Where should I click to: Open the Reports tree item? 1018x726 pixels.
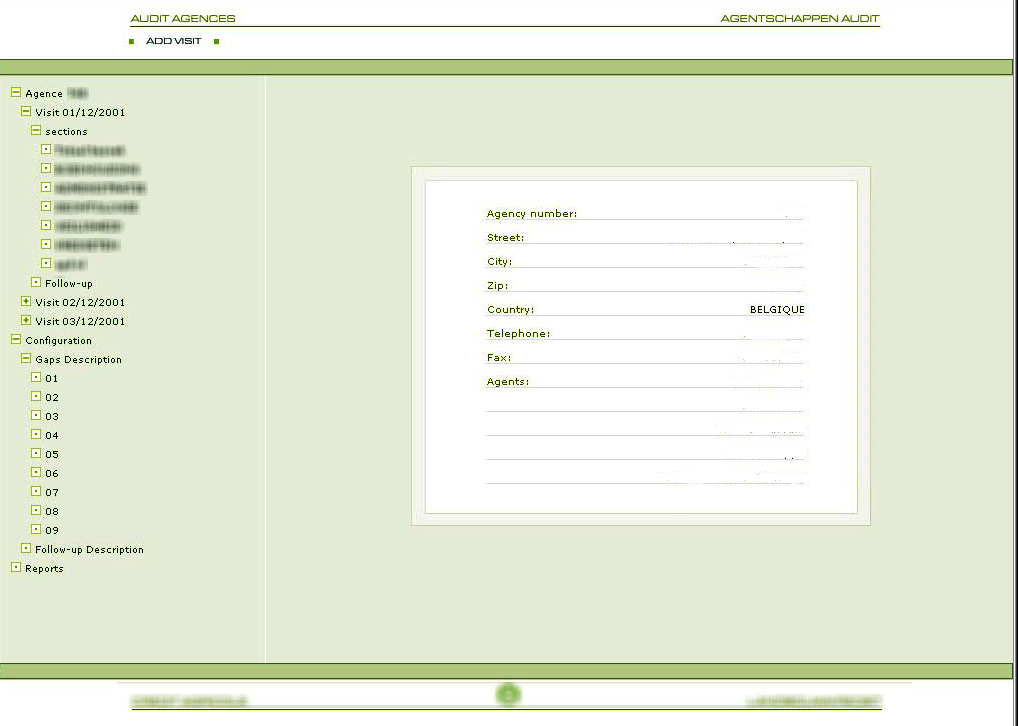coord(44,568)
